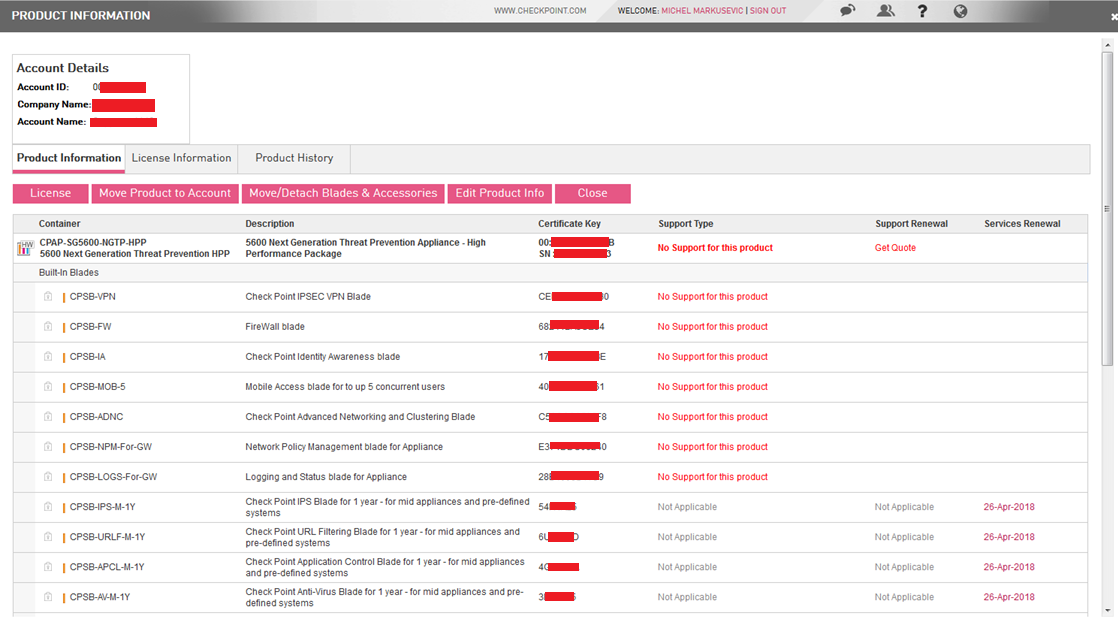The width and height of the screenshot is (1118, 623).
Task: Click the blade icon beside CPSB-ADNC
Action: point(48,416)
